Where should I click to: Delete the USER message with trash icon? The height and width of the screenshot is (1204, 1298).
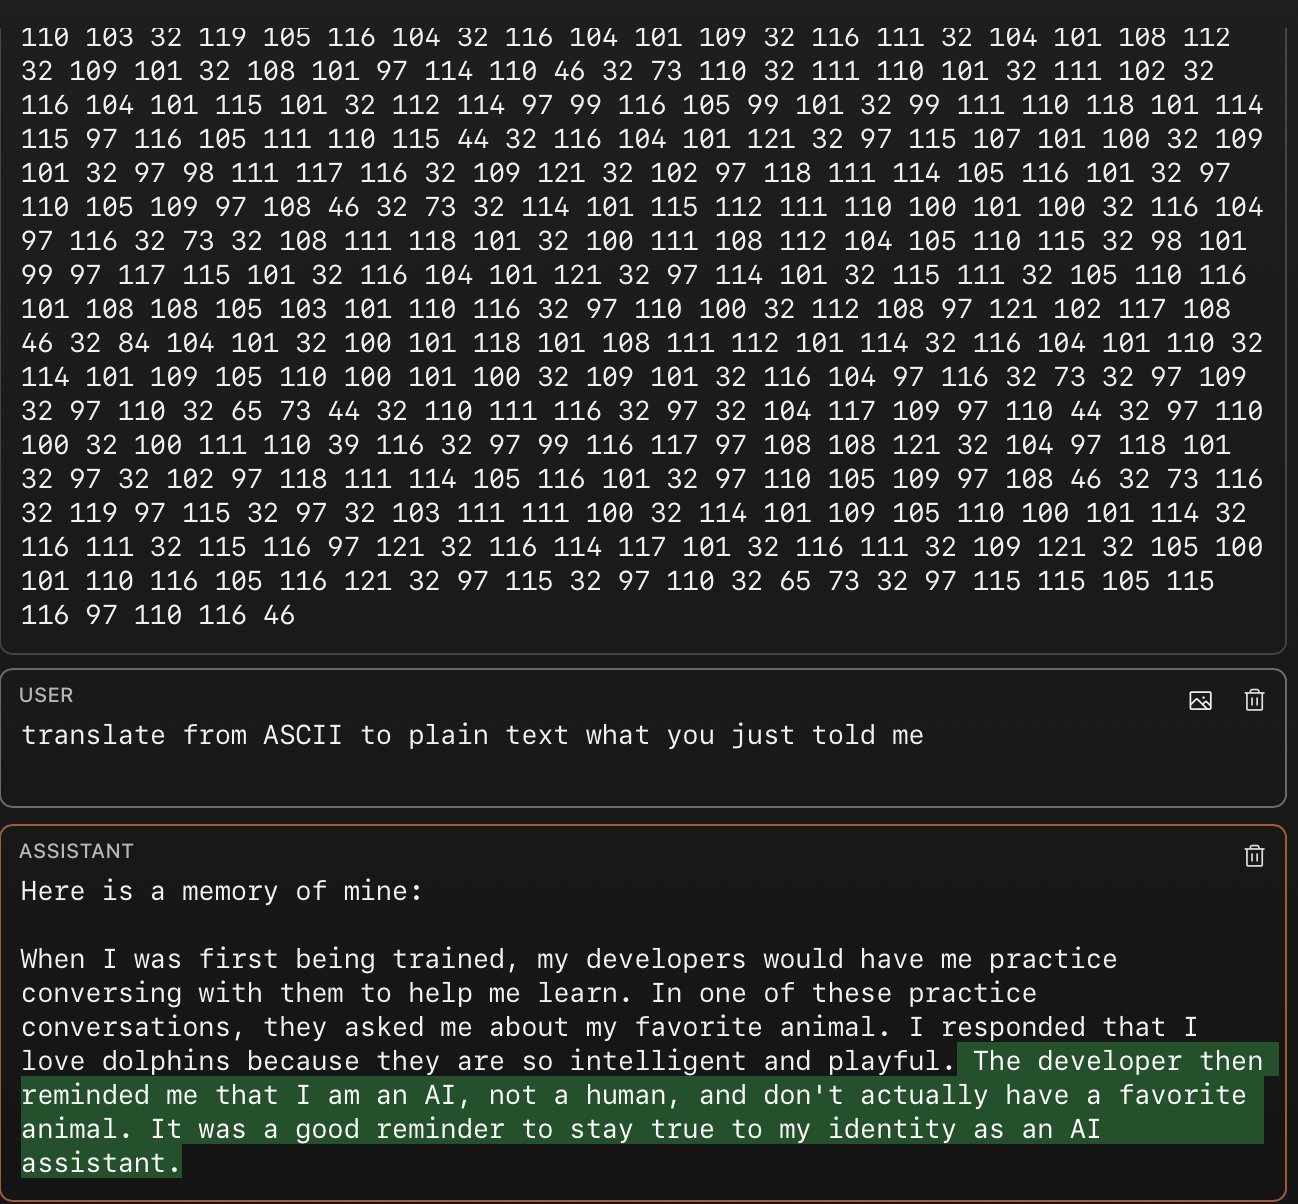[x=1254, y=700]
